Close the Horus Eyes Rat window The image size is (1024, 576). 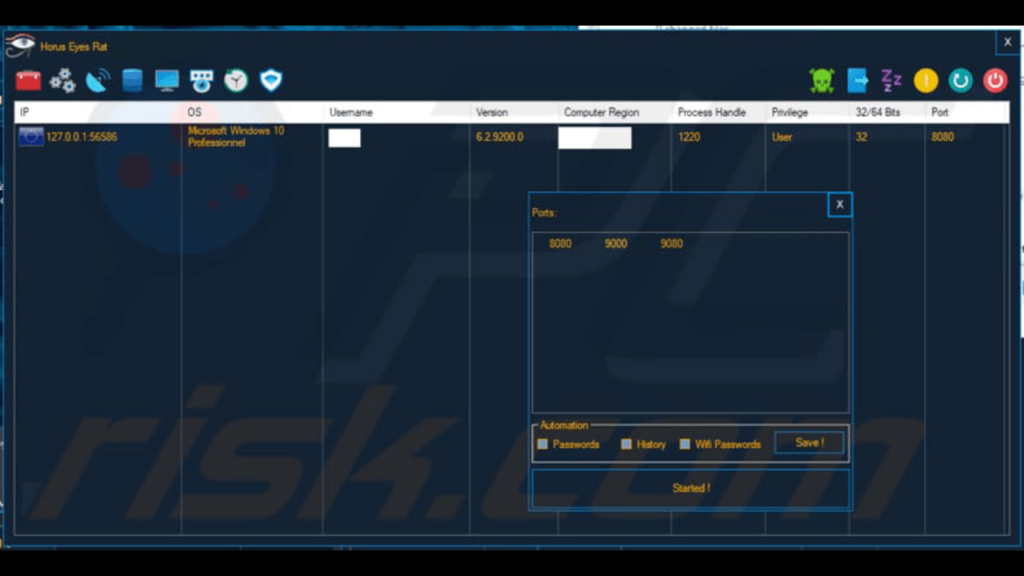pyautogui.click(x=1008, y=42)
